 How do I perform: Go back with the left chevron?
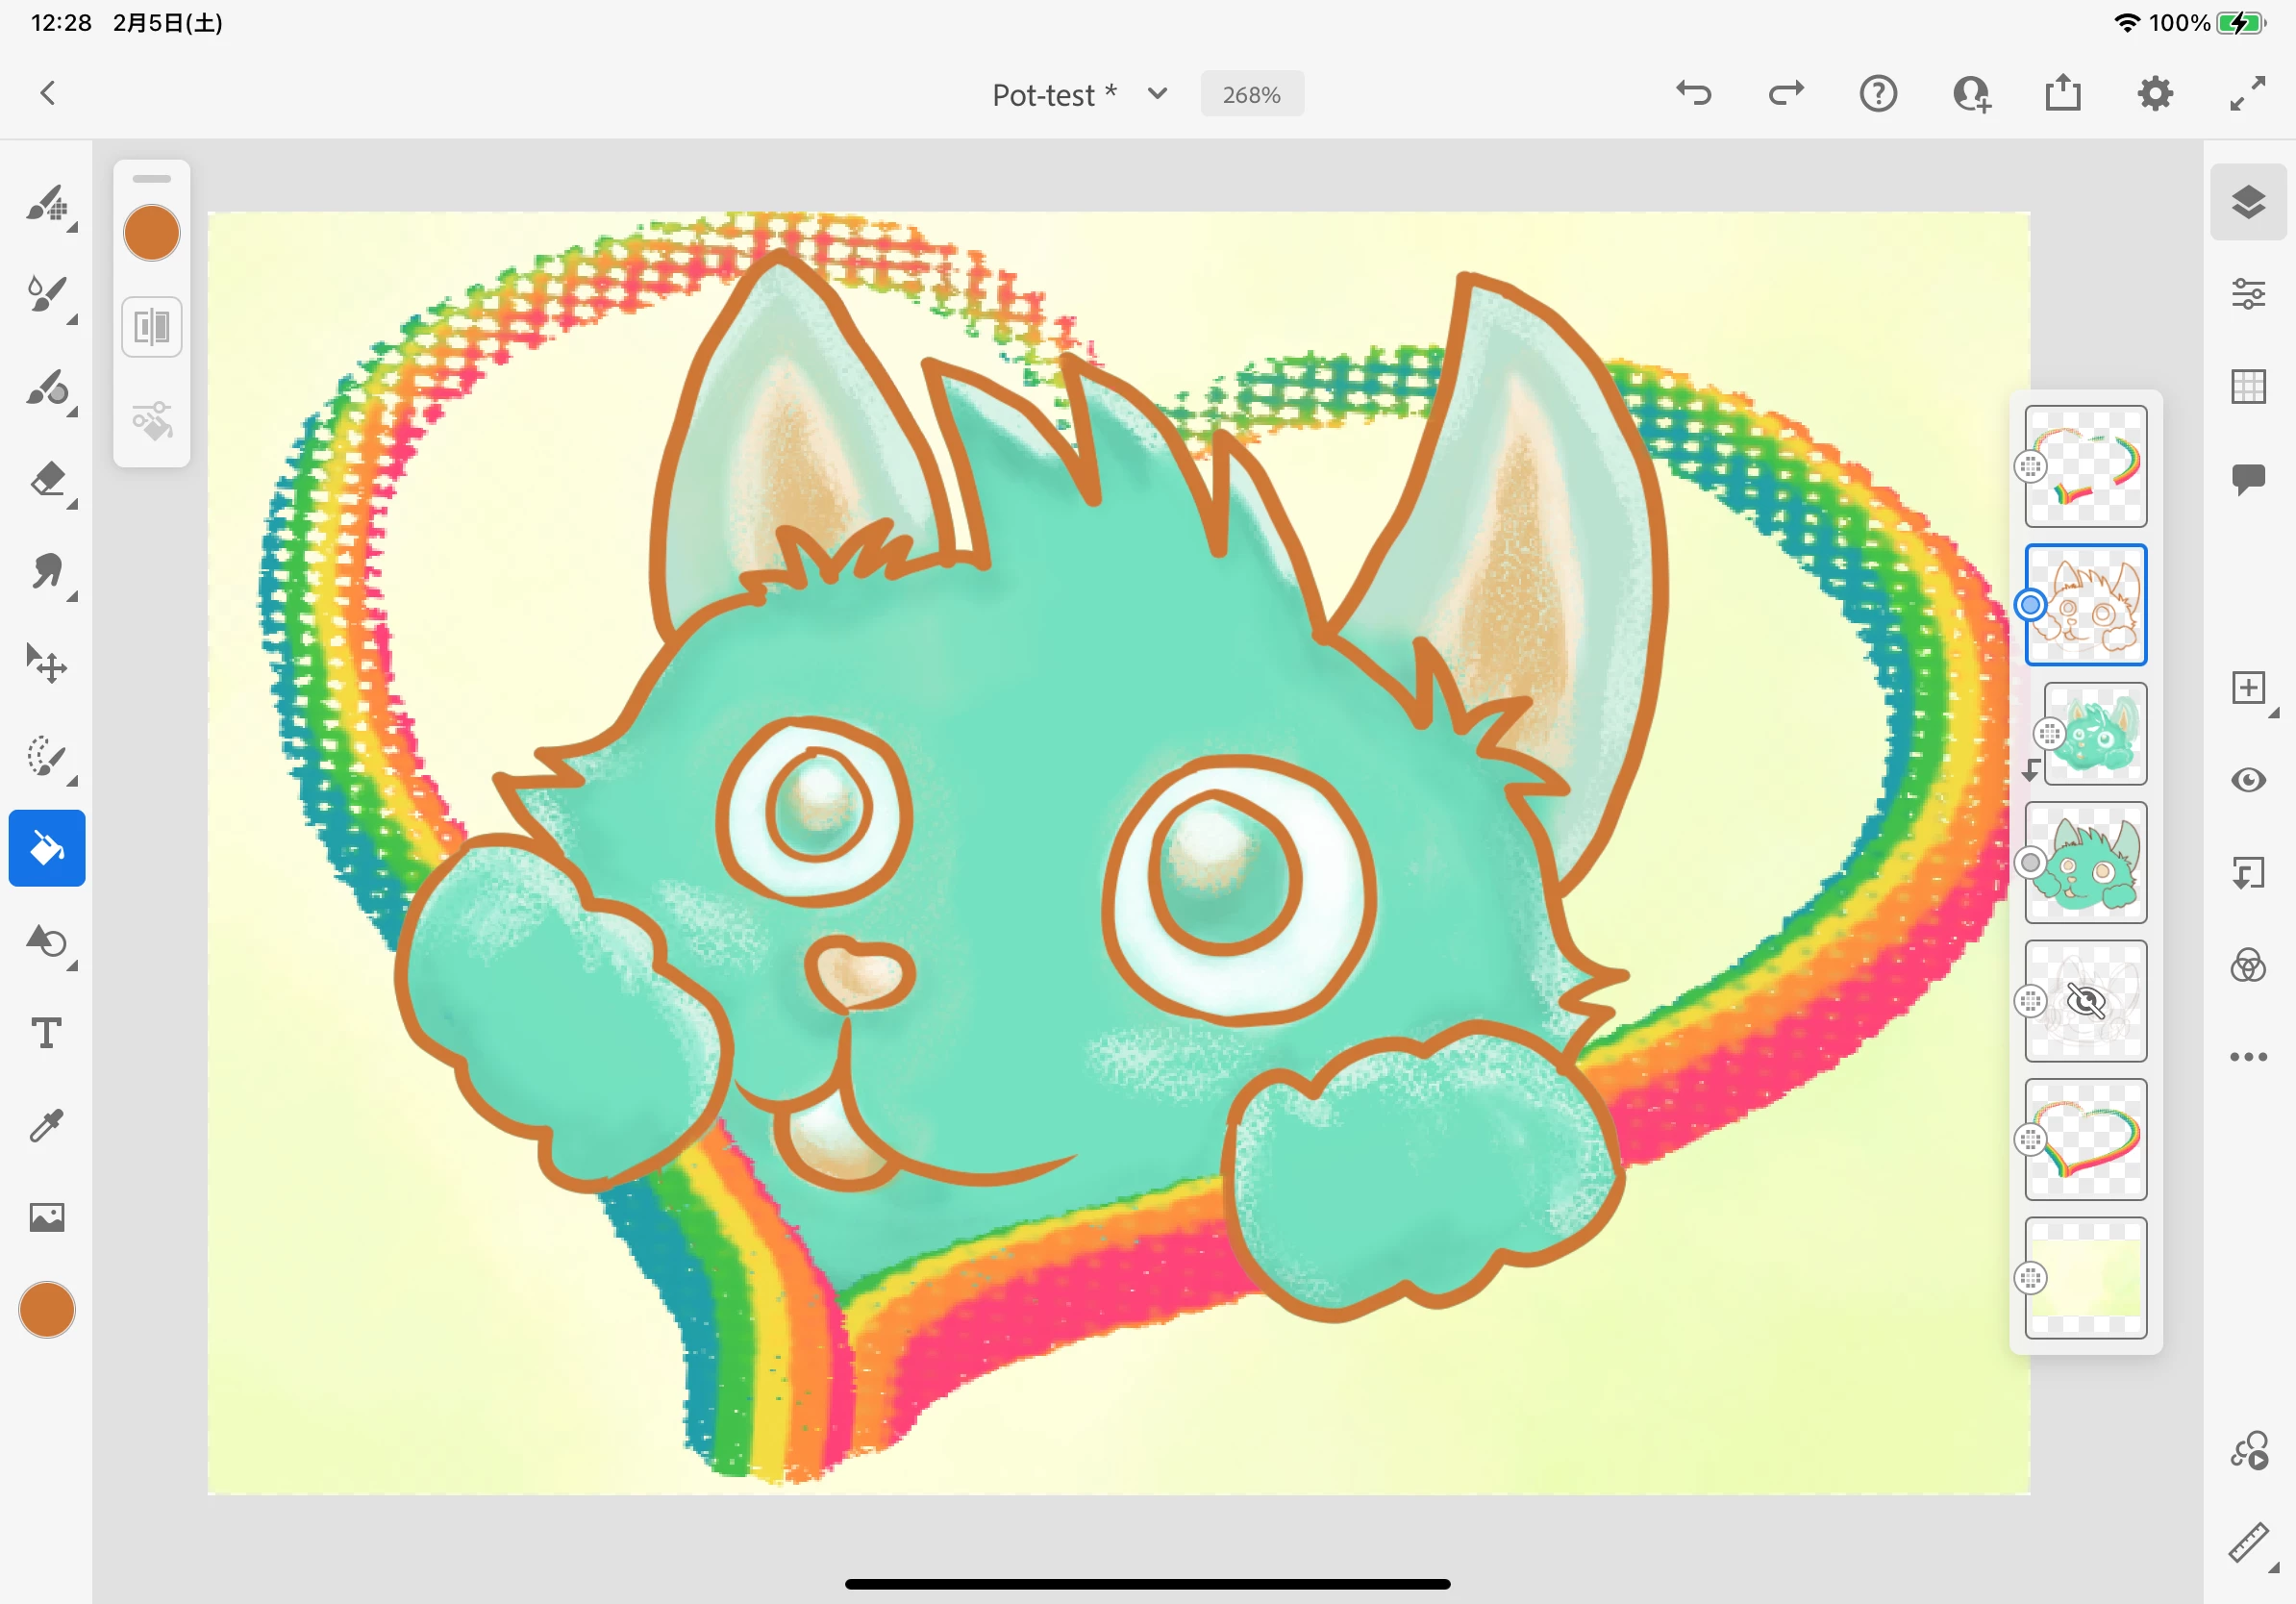[x=47, y=94]
